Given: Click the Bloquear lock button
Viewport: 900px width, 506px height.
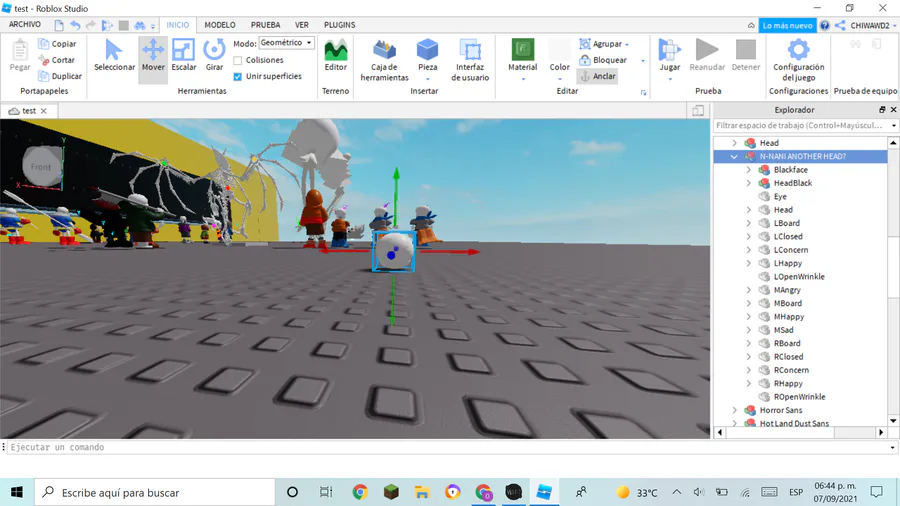Looking at the screenshot, I should click(x=603, y=60).
